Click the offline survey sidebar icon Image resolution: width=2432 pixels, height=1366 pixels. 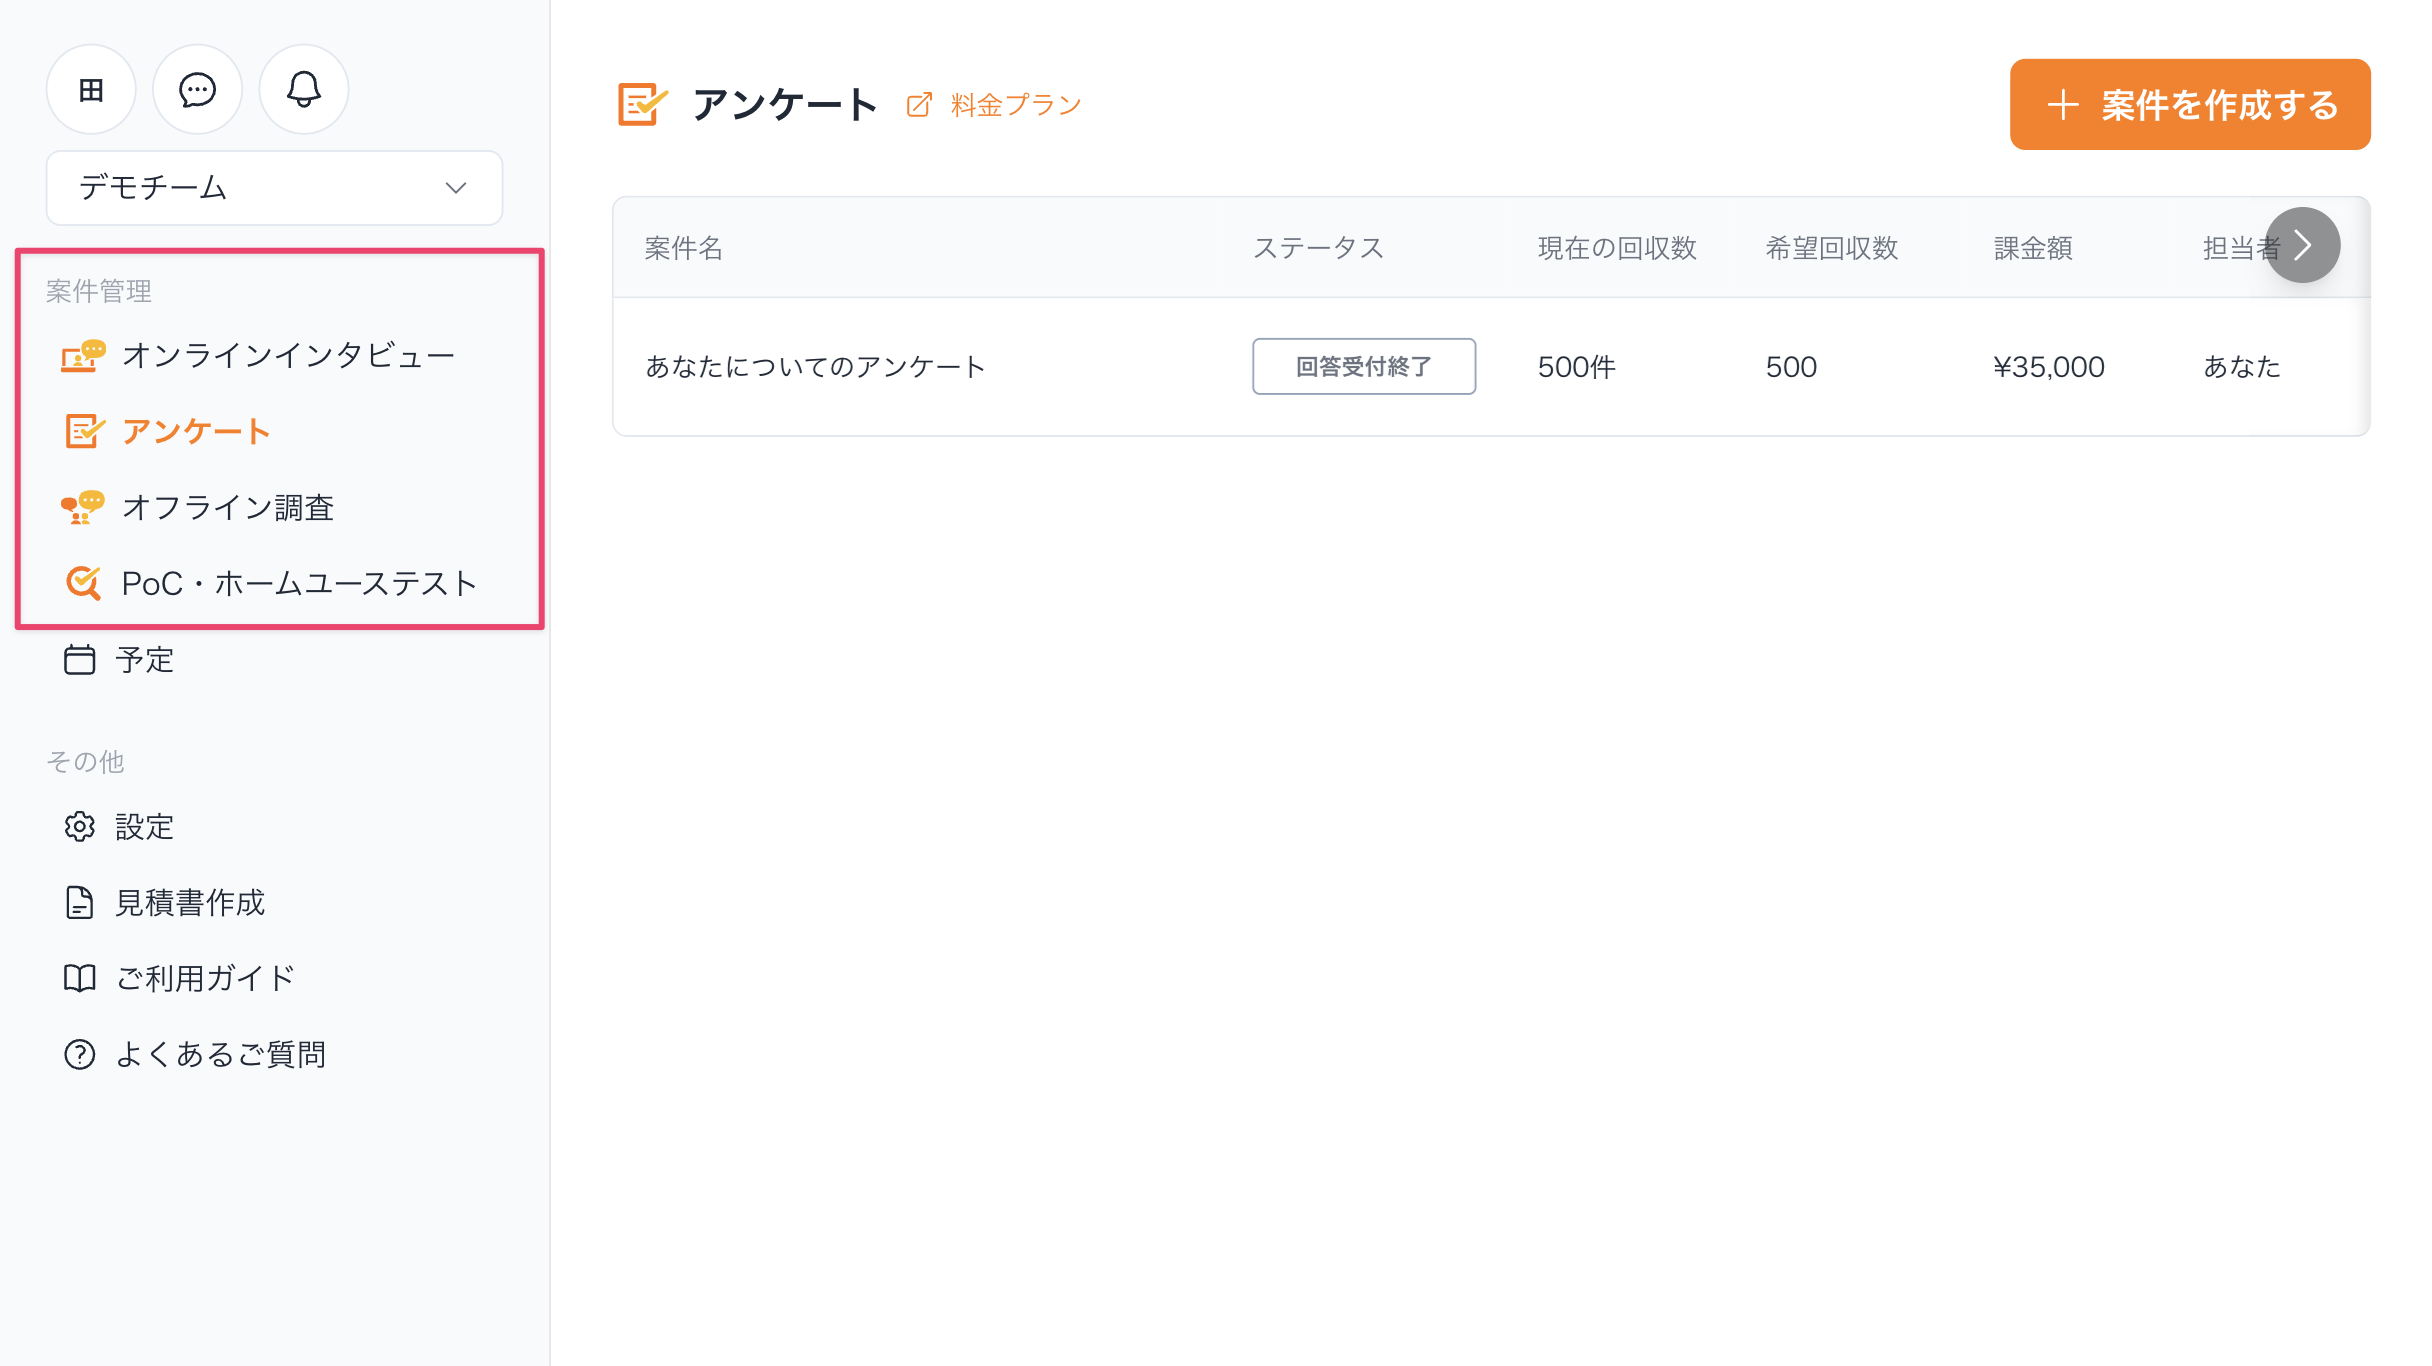(83, 507)
